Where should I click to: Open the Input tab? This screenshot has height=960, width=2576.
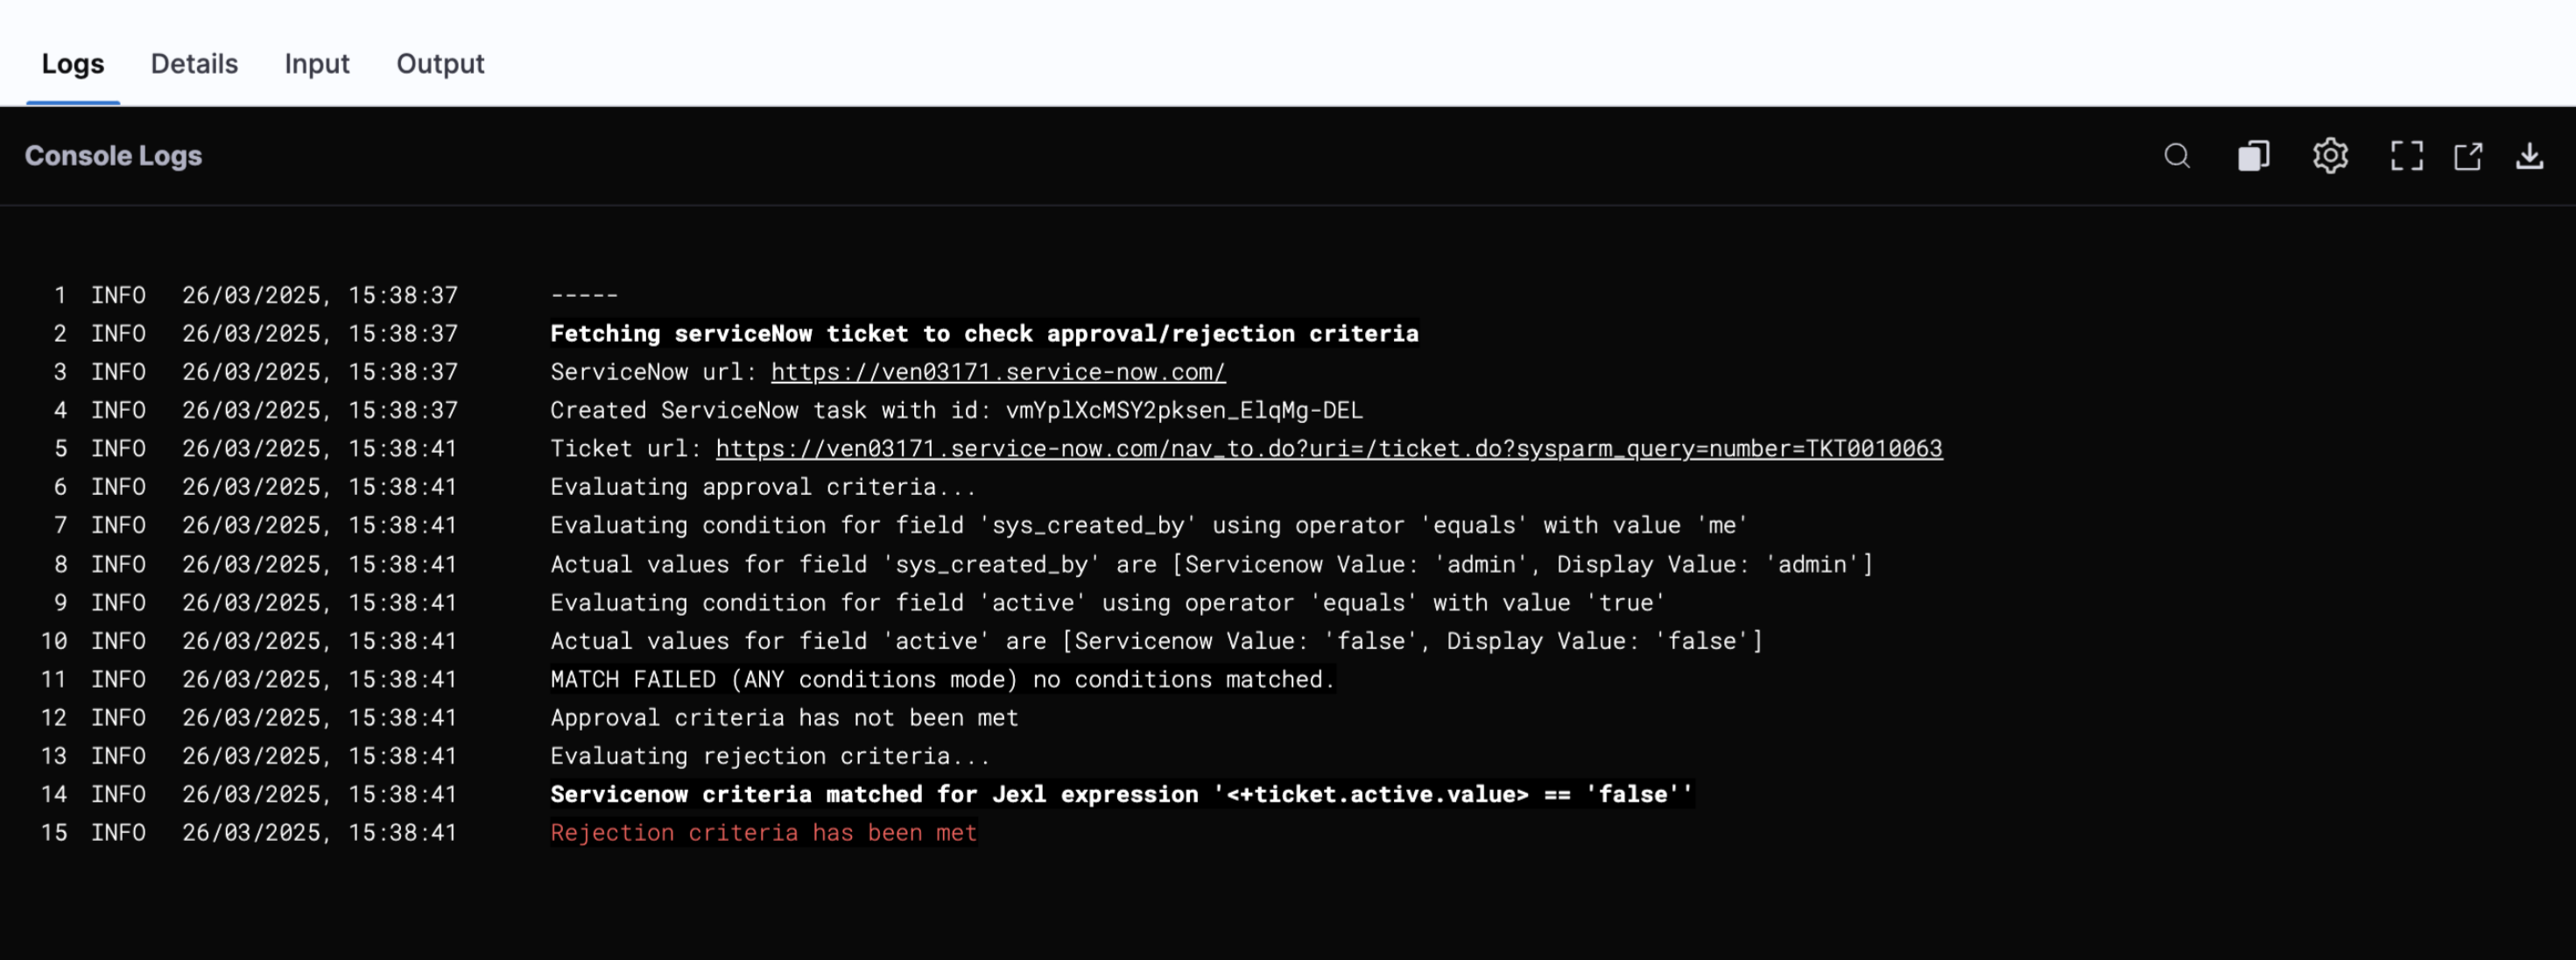[316, 64]
